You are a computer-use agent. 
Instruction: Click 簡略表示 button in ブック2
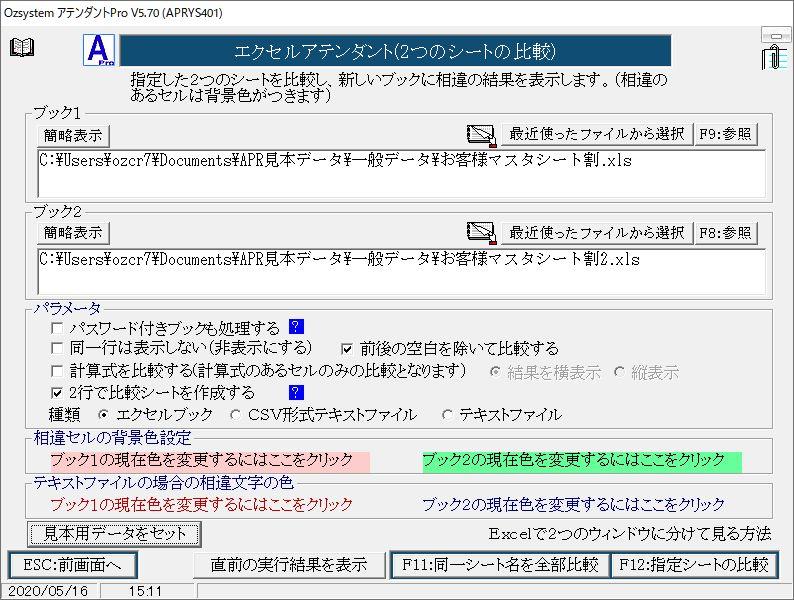pos(73,233)
